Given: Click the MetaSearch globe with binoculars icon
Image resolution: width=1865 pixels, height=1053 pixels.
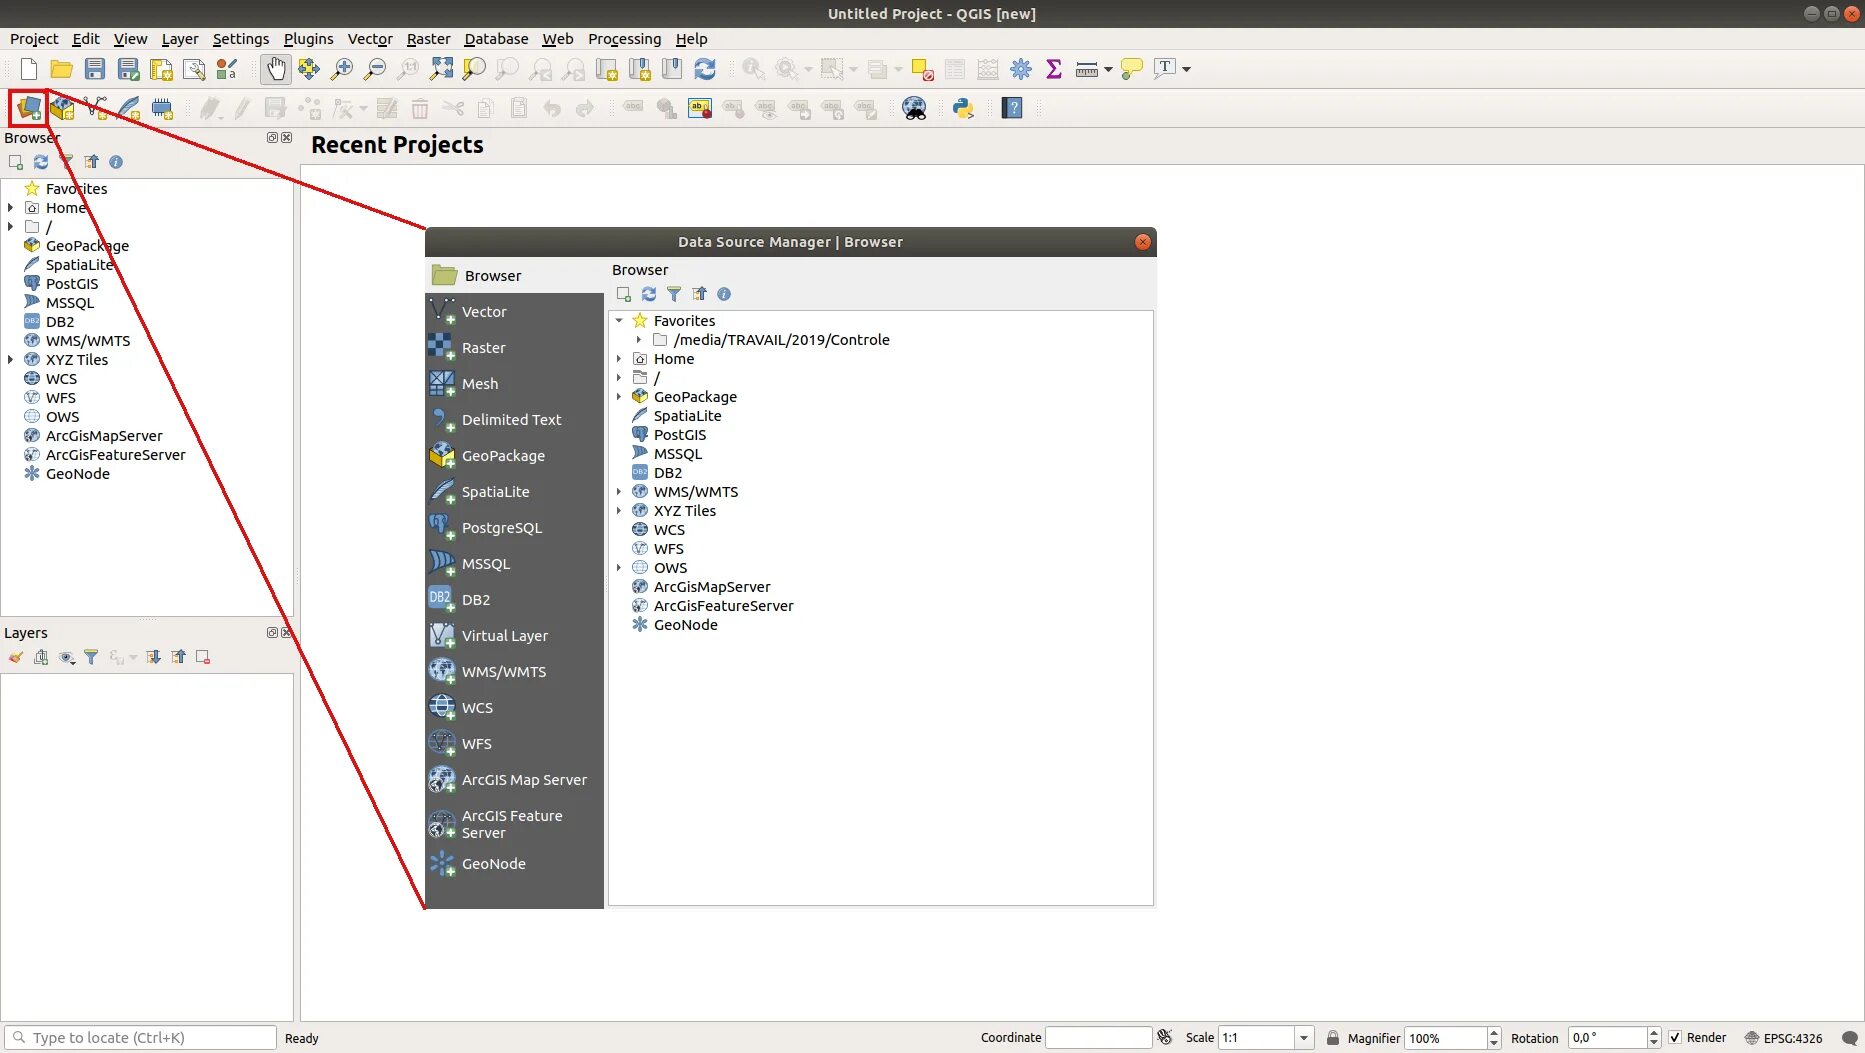Looking at the screenshot, I should click(x=914, y=108).
